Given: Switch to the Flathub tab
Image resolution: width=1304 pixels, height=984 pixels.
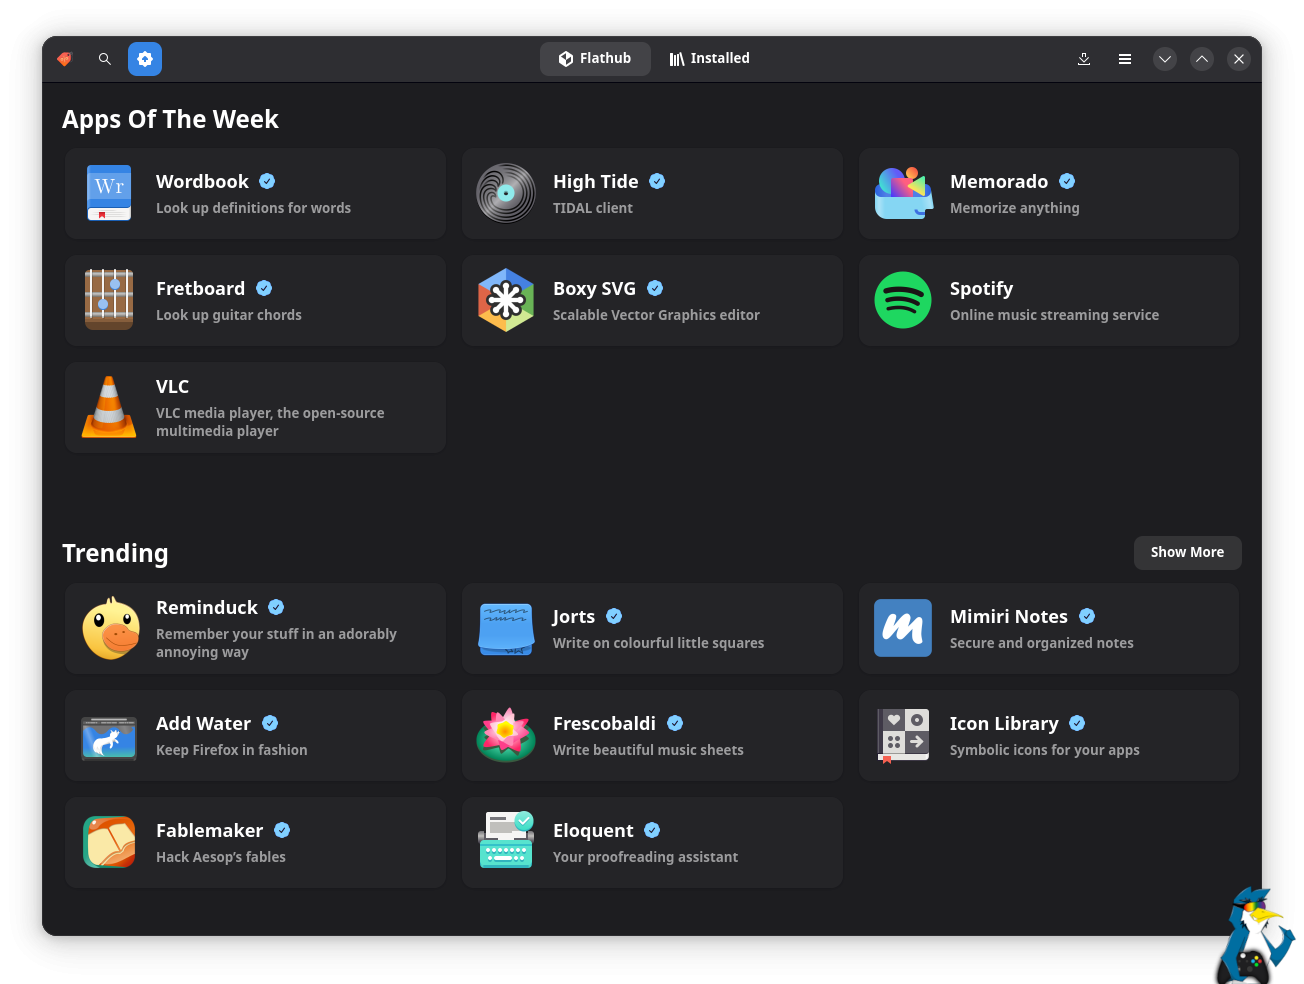Looking at the screenshot, I should (595, 59).
